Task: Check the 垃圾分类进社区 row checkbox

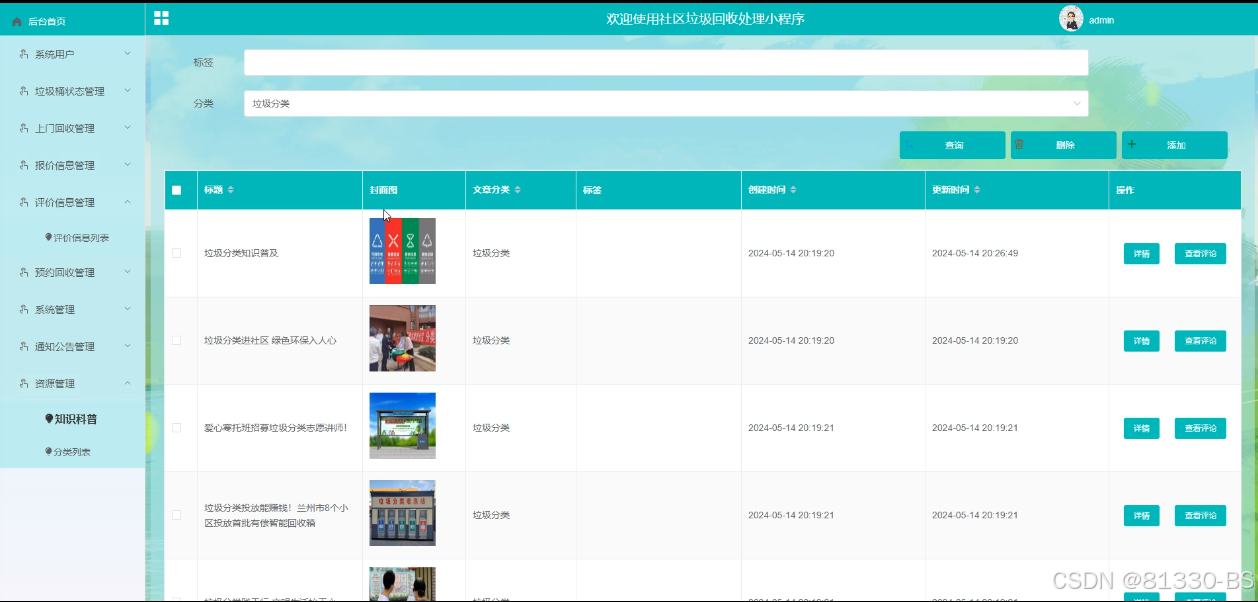Action: pos(177,340)
